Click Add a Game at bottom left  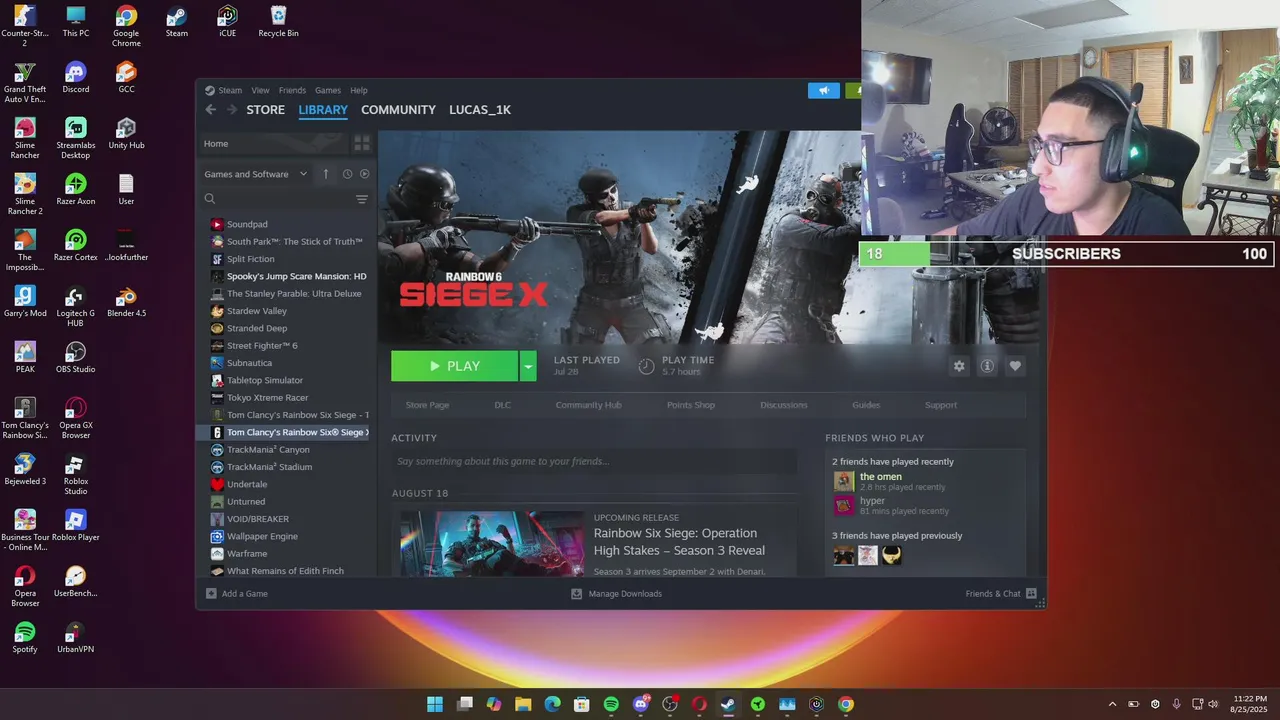(x=237, y=594)
